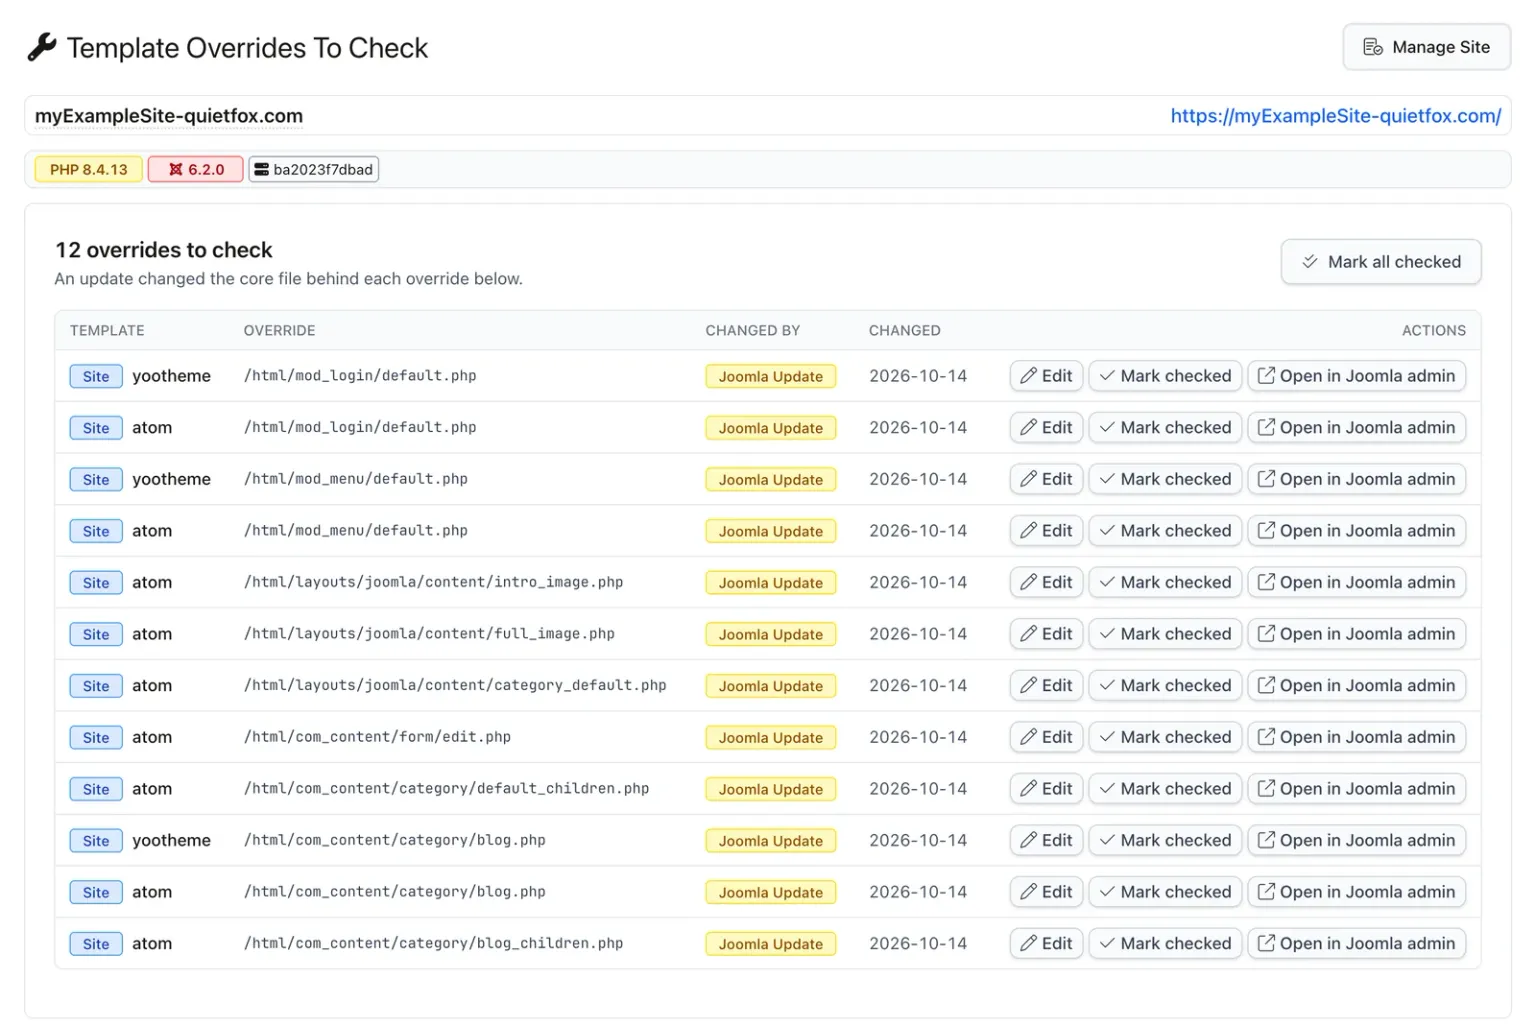Open full_image.php override in Joomla admin
The width and height of the screenshot is (1536, 1026).
pos(1356,634)
